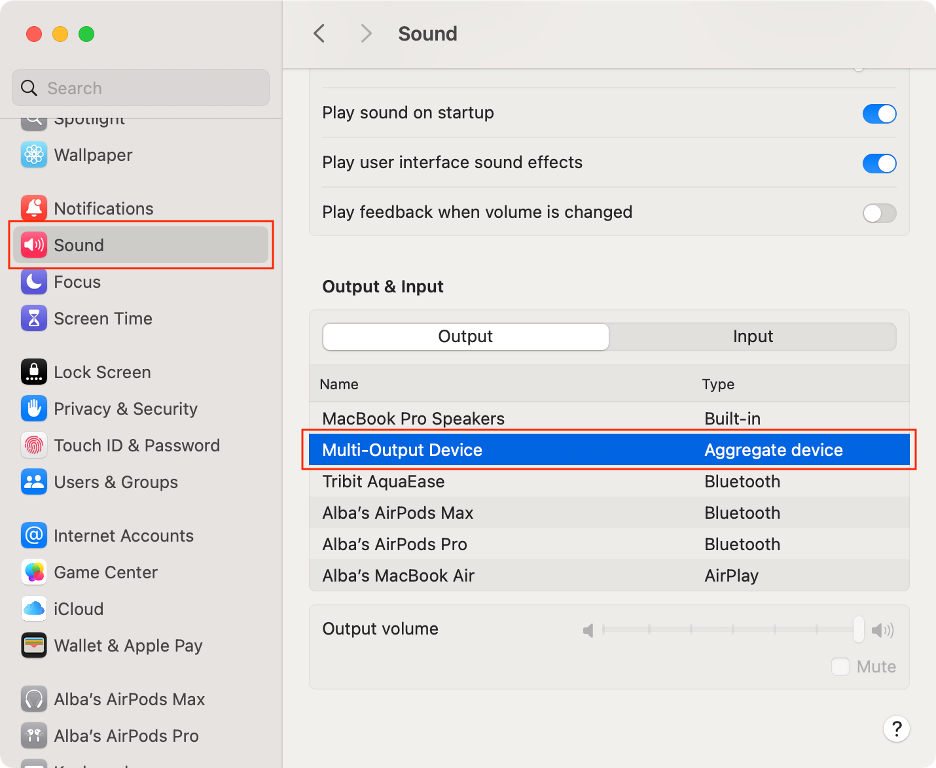Select Alba's MacBook Air AirPlay output
Viewport: 936px width, 768px height.
[609, 575]
